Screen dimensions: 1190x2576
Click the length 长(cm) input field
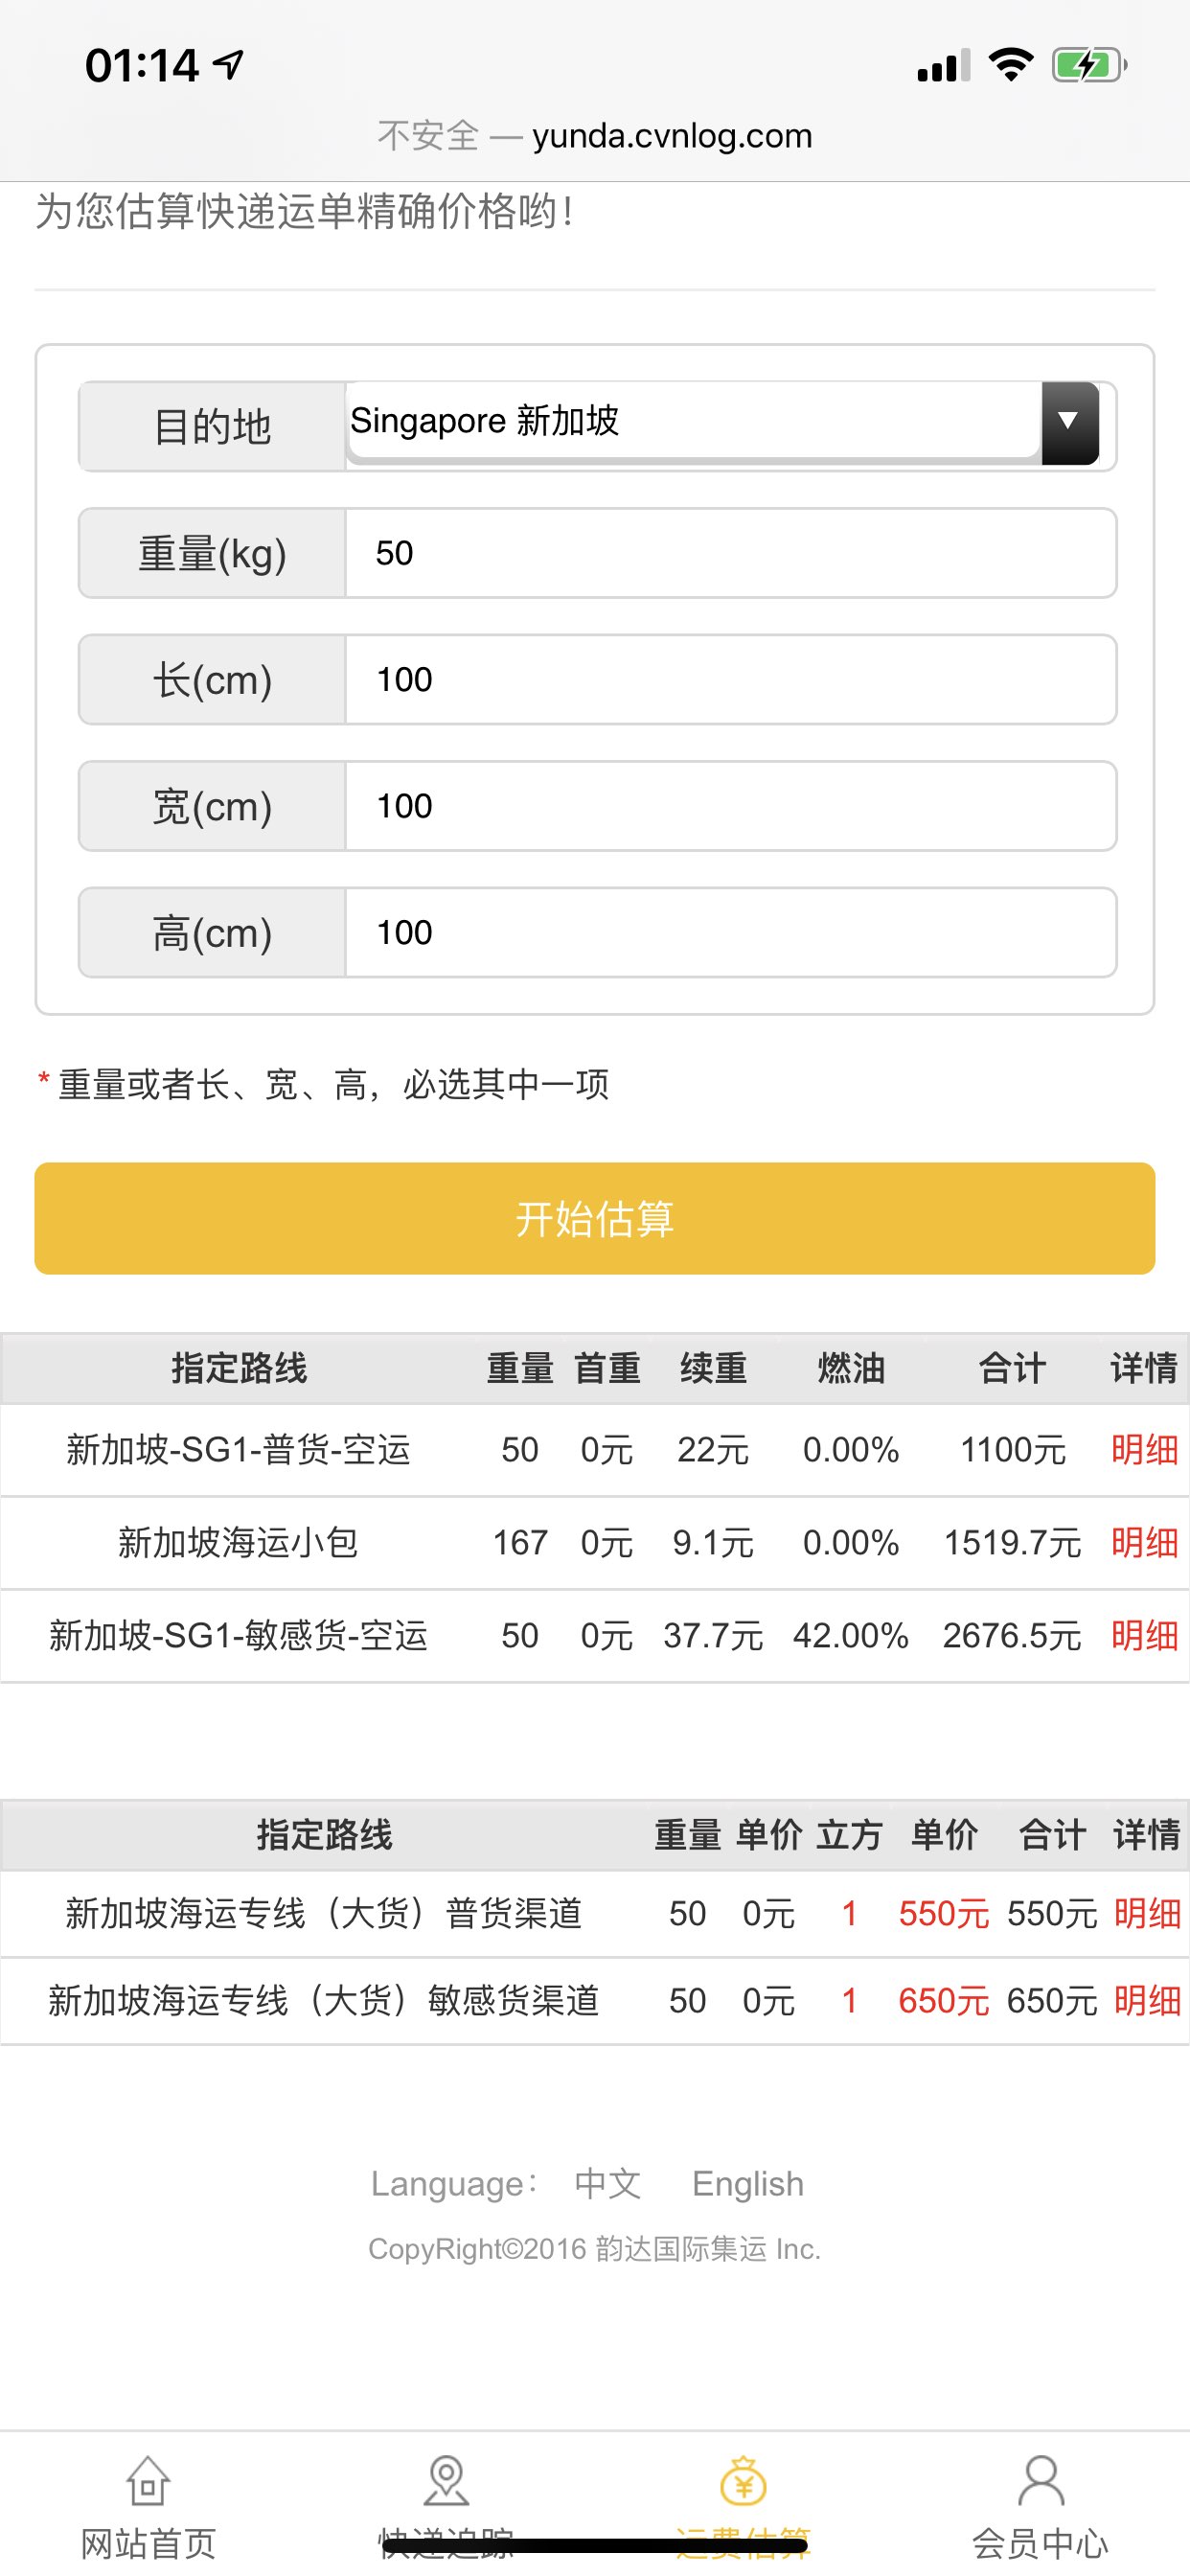[x=730, y=680]
